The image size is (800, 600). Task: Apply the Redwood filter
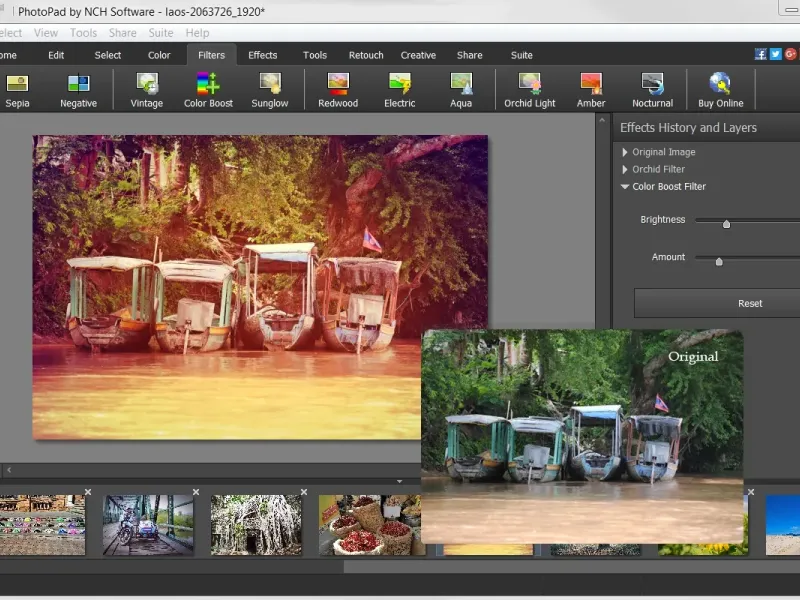pos(338,90)
